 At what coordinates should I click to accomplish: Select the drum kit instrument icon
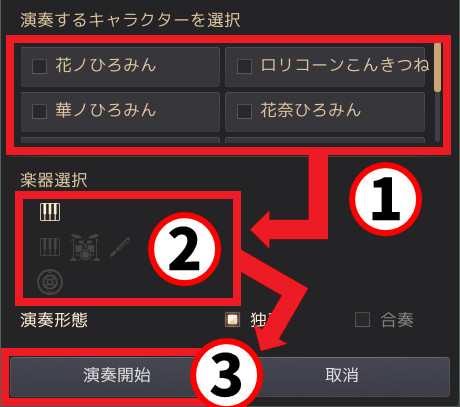(x=85, y=247)
